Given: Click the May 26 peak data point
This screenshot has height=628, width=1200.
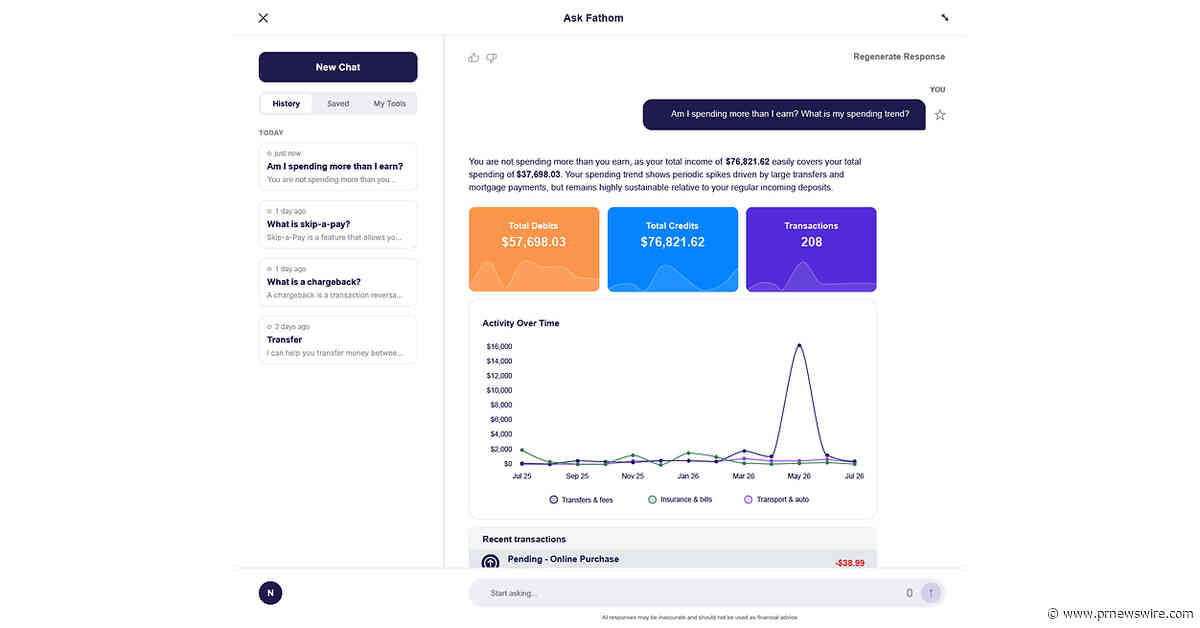Looking at the screenshot, I should click(x=799, y=346).
